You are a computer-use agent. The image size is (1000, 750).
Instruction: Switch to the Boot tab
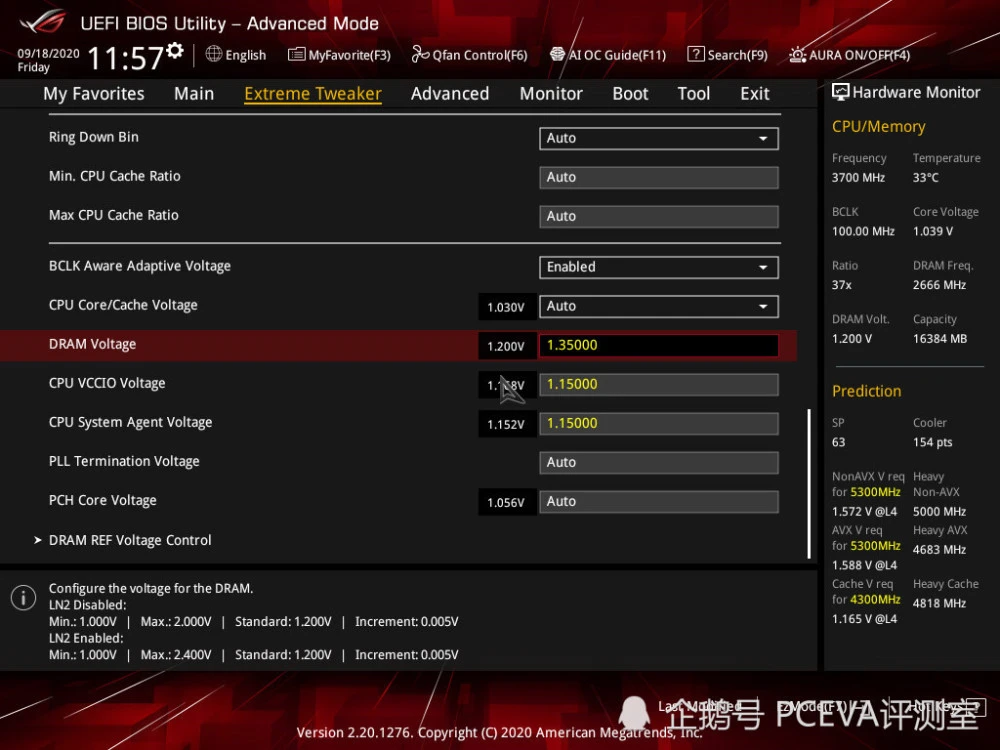pos(630,94)
